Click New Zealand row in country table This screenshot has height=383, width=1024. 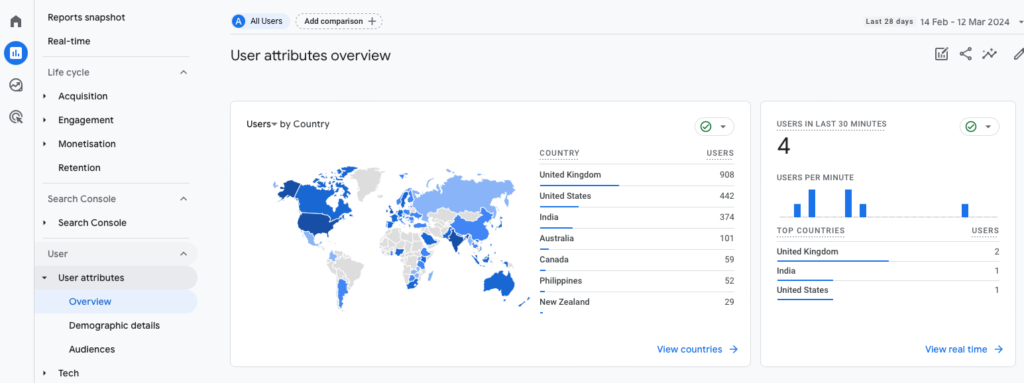pyautogui.click(x=637, y=303)
